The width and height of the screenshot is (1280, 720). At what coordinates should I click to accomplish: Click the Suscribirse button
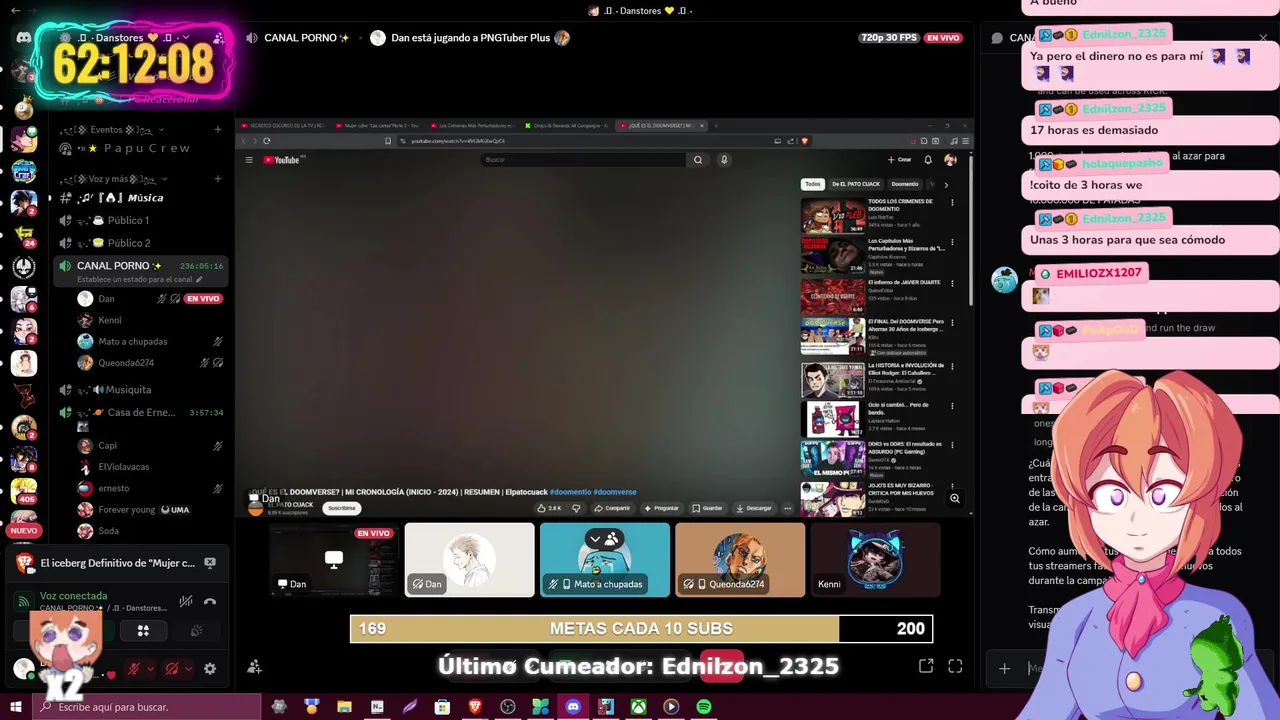click(341, 508)
